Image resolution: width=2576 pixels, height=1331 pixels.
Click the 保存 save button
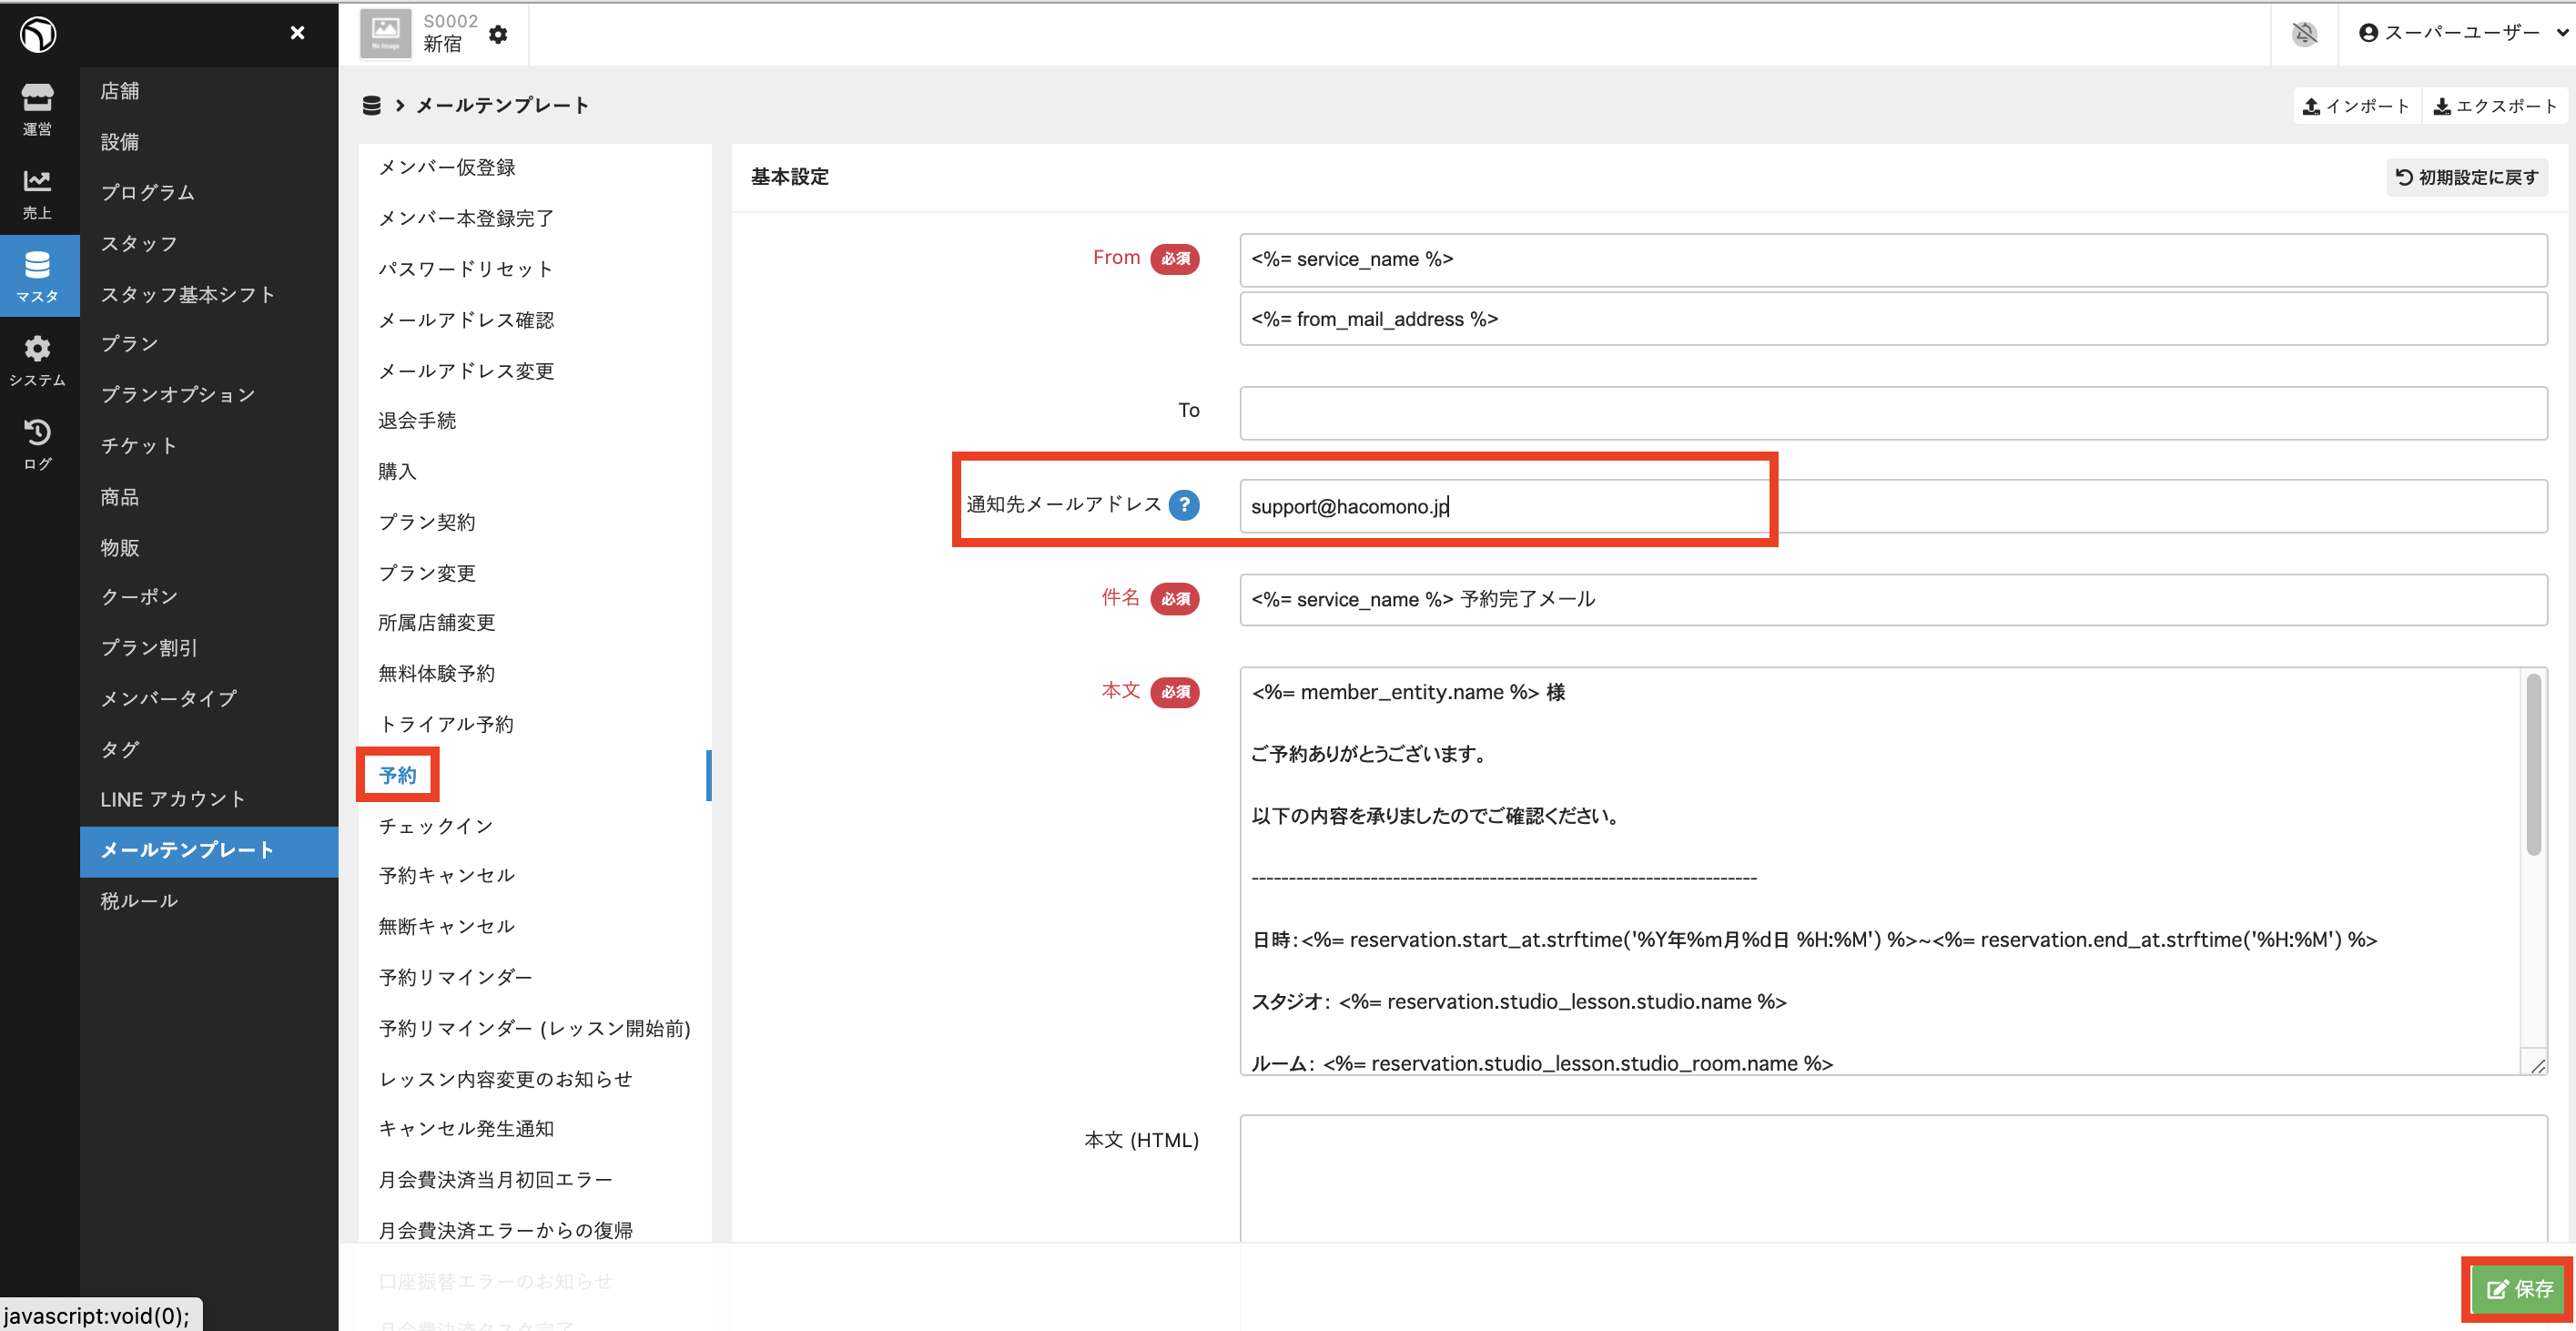2519,1289
